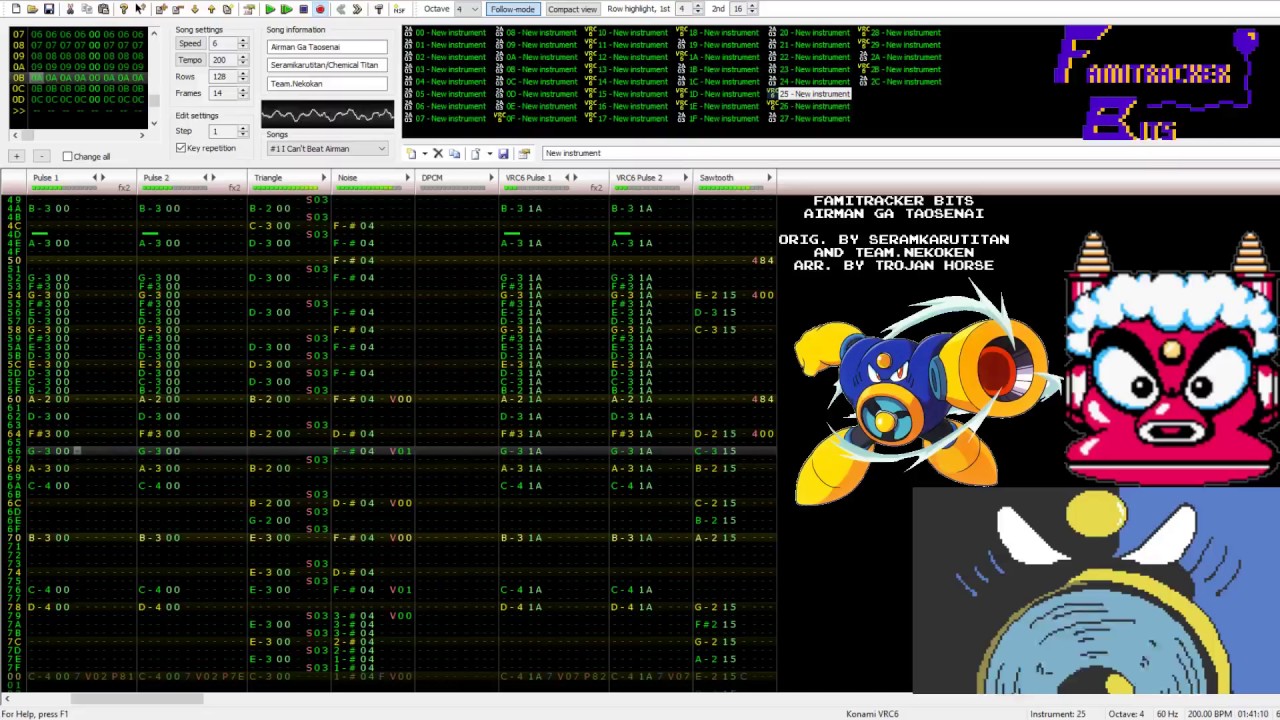Click the Tempo button in Song settings
The width and height of the screenshot is (1280, 720).
[190, 60]
